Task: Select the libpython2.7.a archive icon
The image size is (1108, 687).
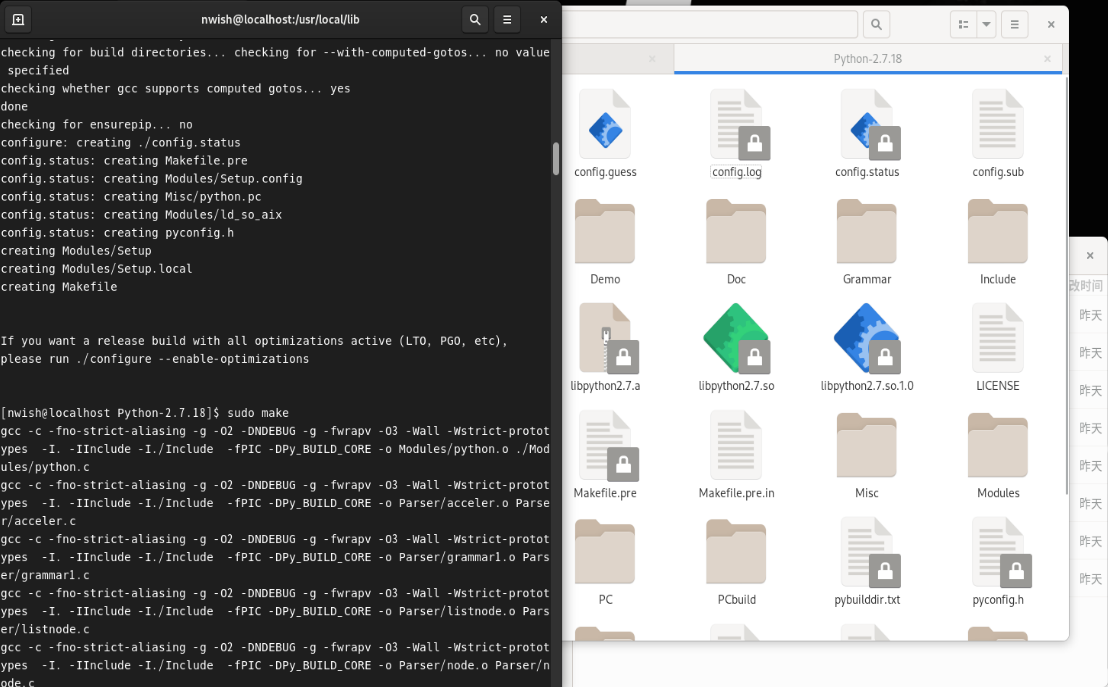Action: click(x=605, y=338)
